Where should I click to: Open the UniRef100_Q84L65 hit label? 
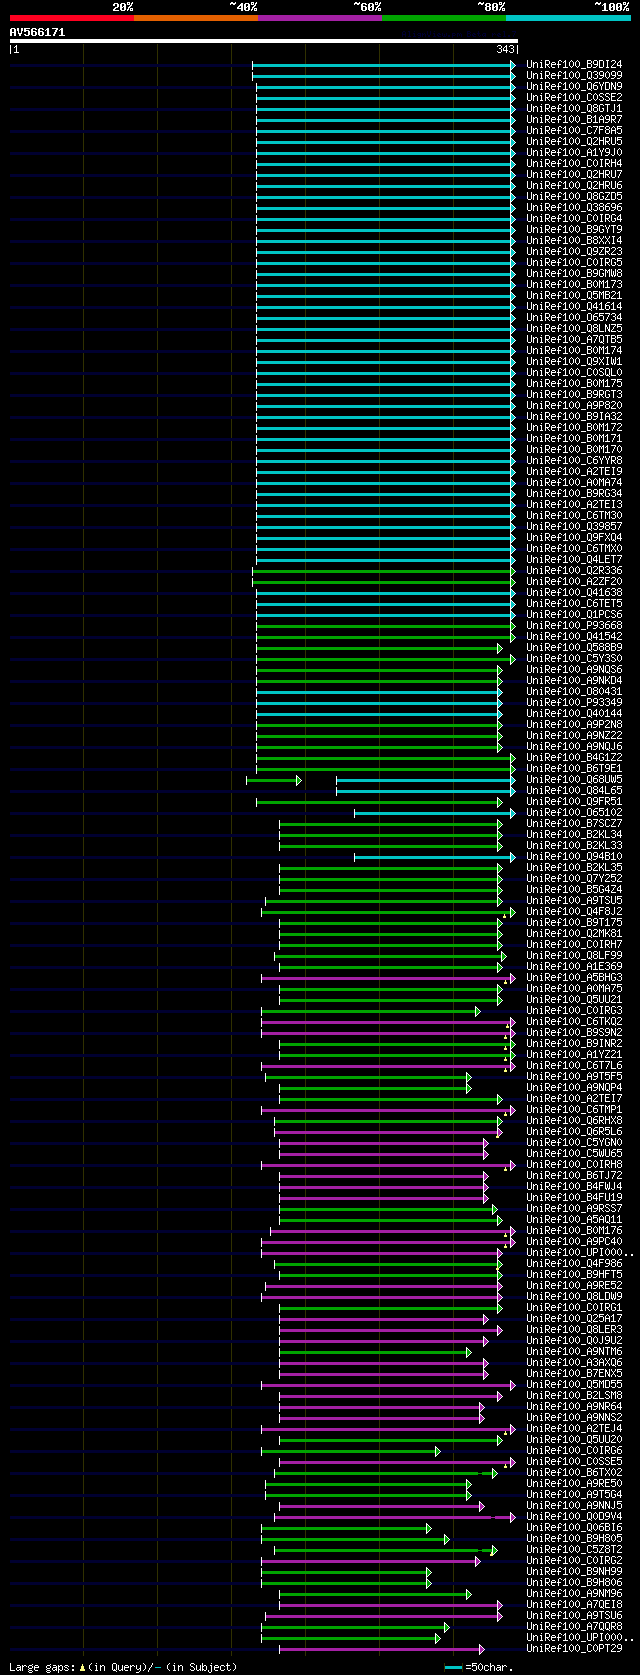pyautogui.click(x=574, y=791)
